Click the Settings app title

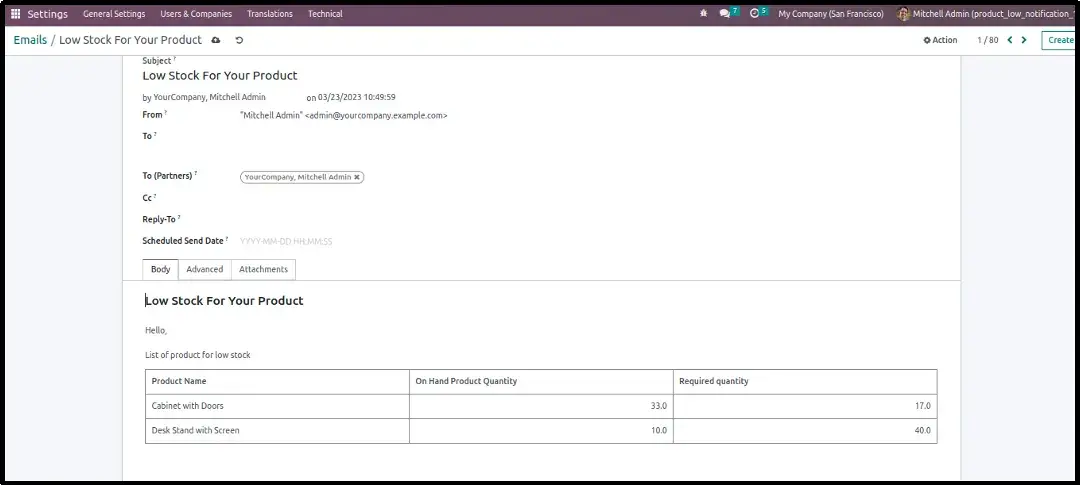coord(48,14)
